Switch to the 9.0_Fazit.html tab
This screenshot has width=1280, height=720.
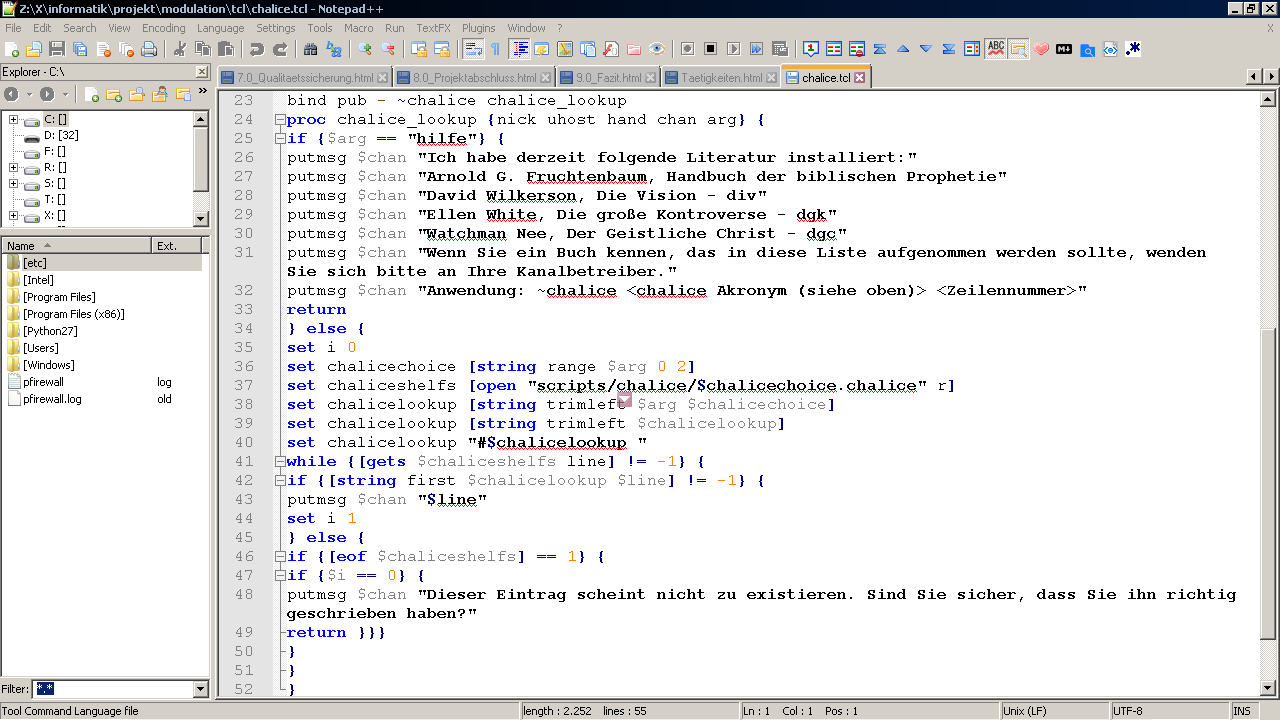coord(607,77)
